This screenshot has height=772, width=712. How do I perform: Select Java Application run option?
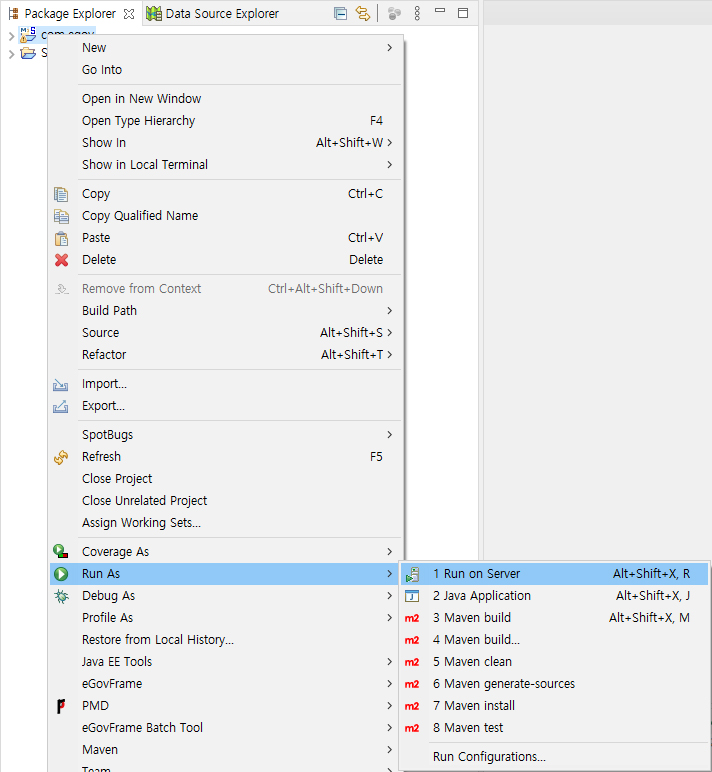pyautogui.click(x=481, y=596)
